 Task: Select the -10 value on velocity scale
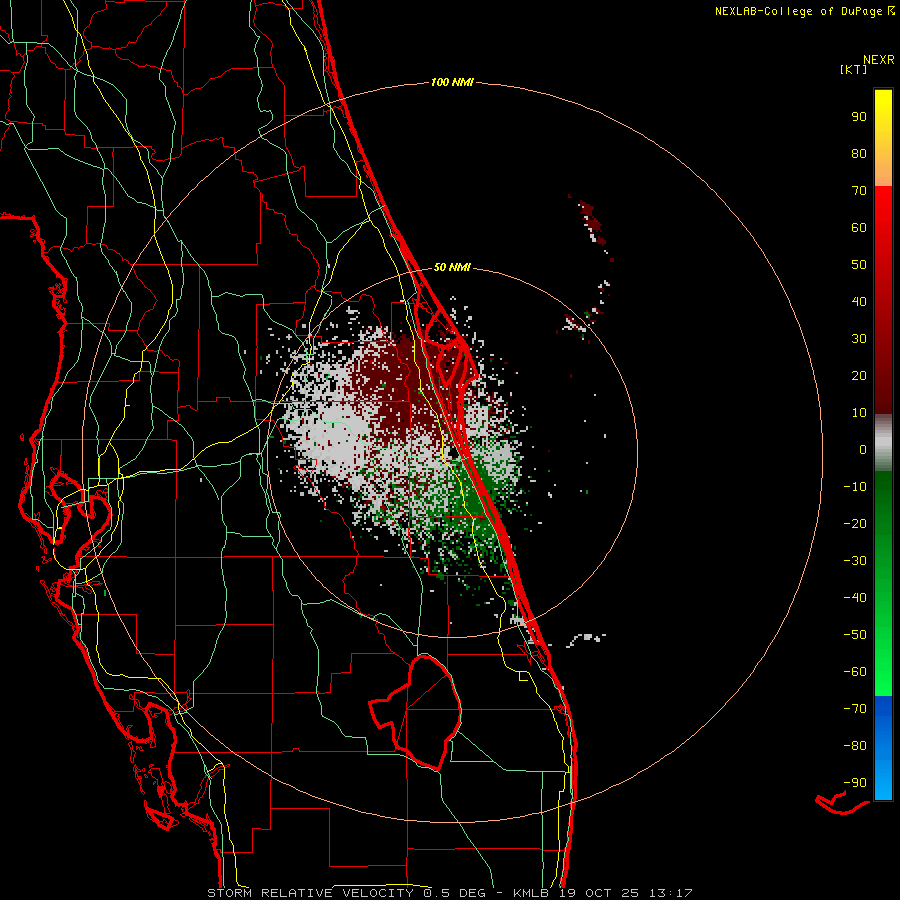point(855,487)
